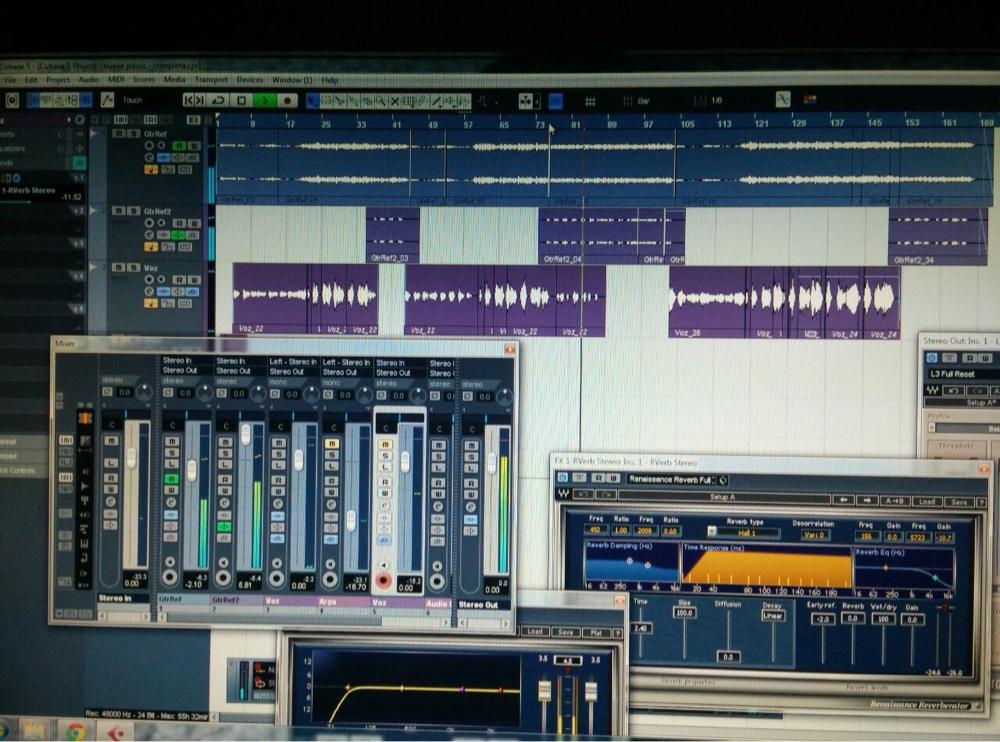Click the green transport Play button
Viewport: 1000px width, 742px height.
264,100
